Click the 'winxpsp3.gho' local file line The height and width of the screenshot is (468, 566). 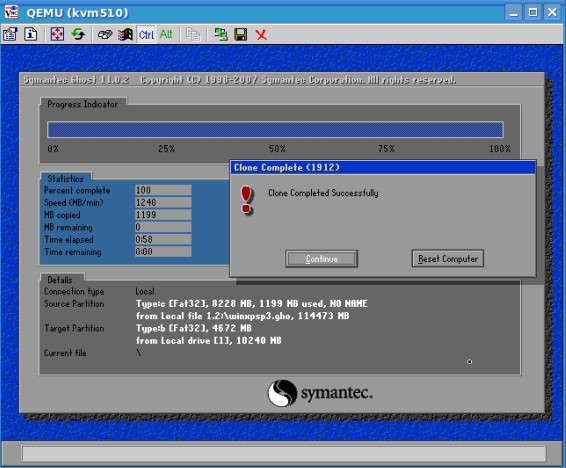tap(242, 316)
